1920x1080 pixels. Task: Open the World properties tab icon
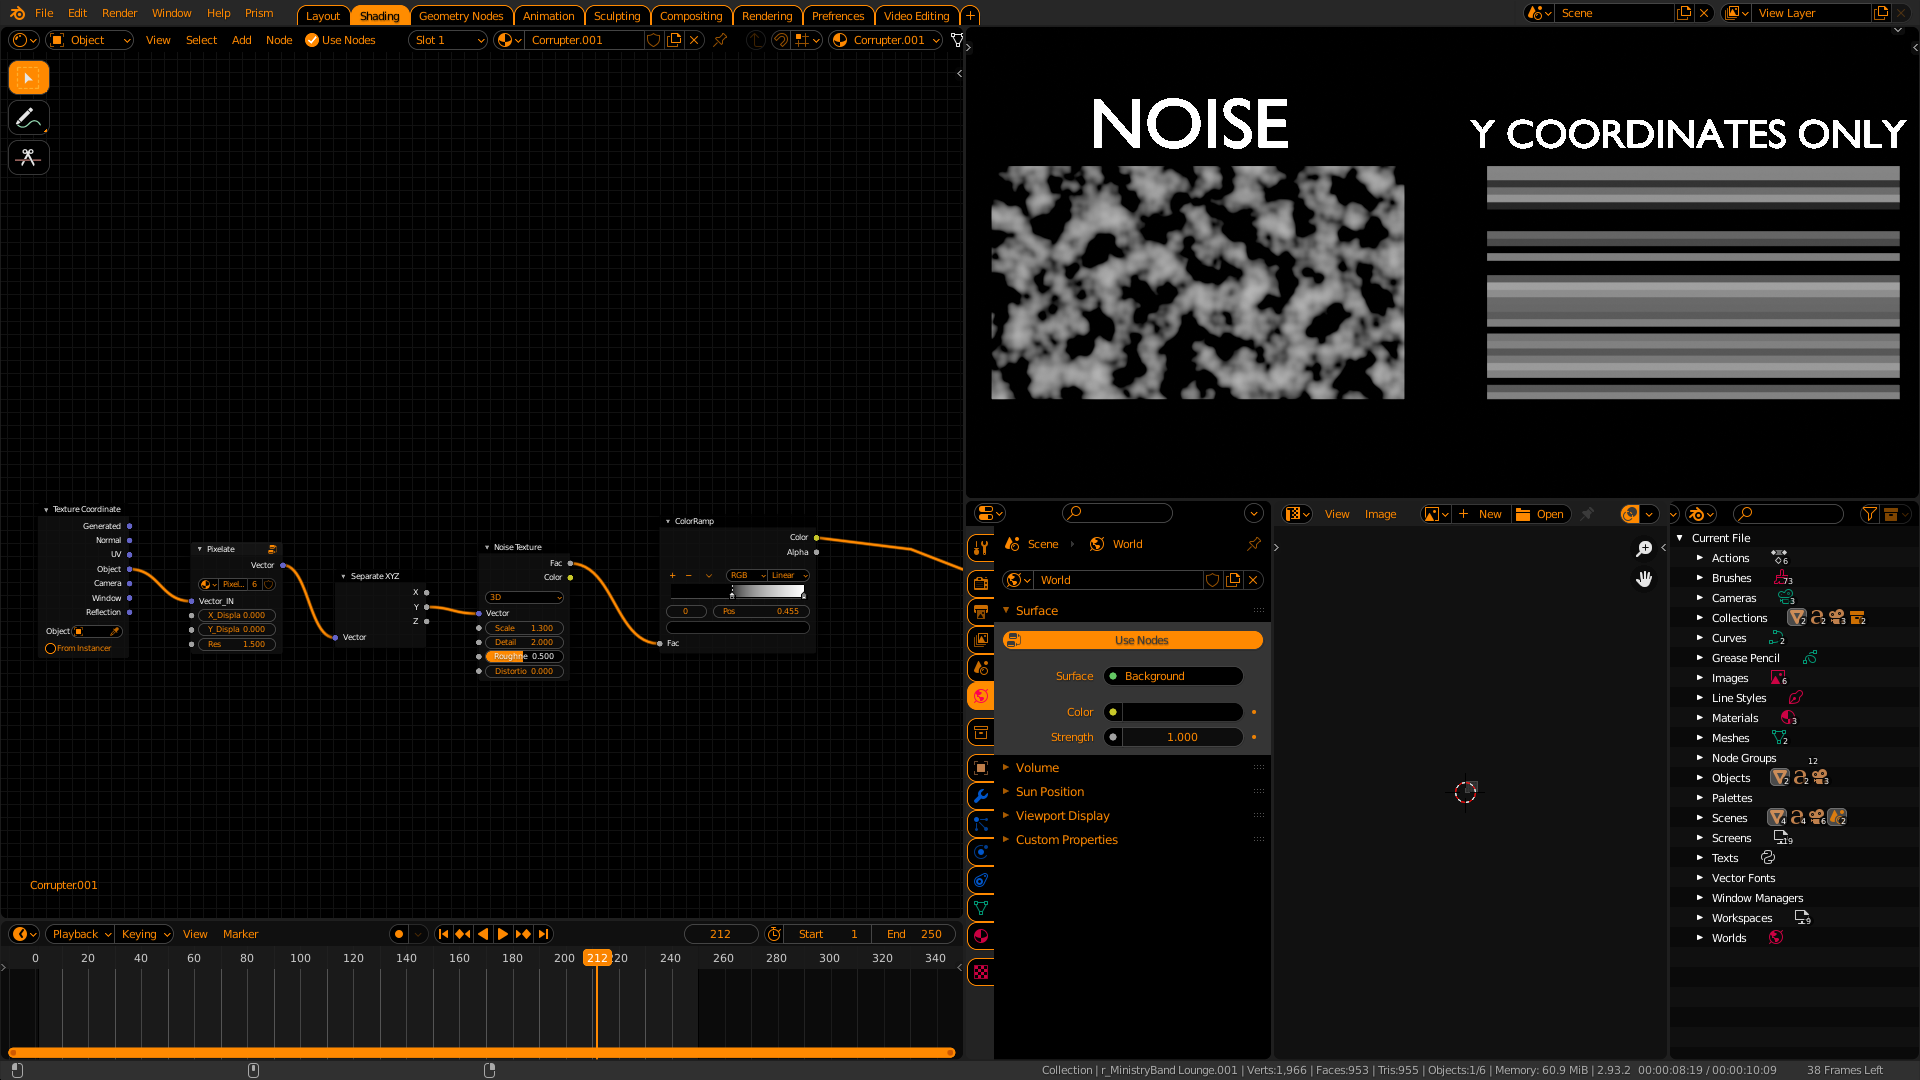tap(981, 696)
